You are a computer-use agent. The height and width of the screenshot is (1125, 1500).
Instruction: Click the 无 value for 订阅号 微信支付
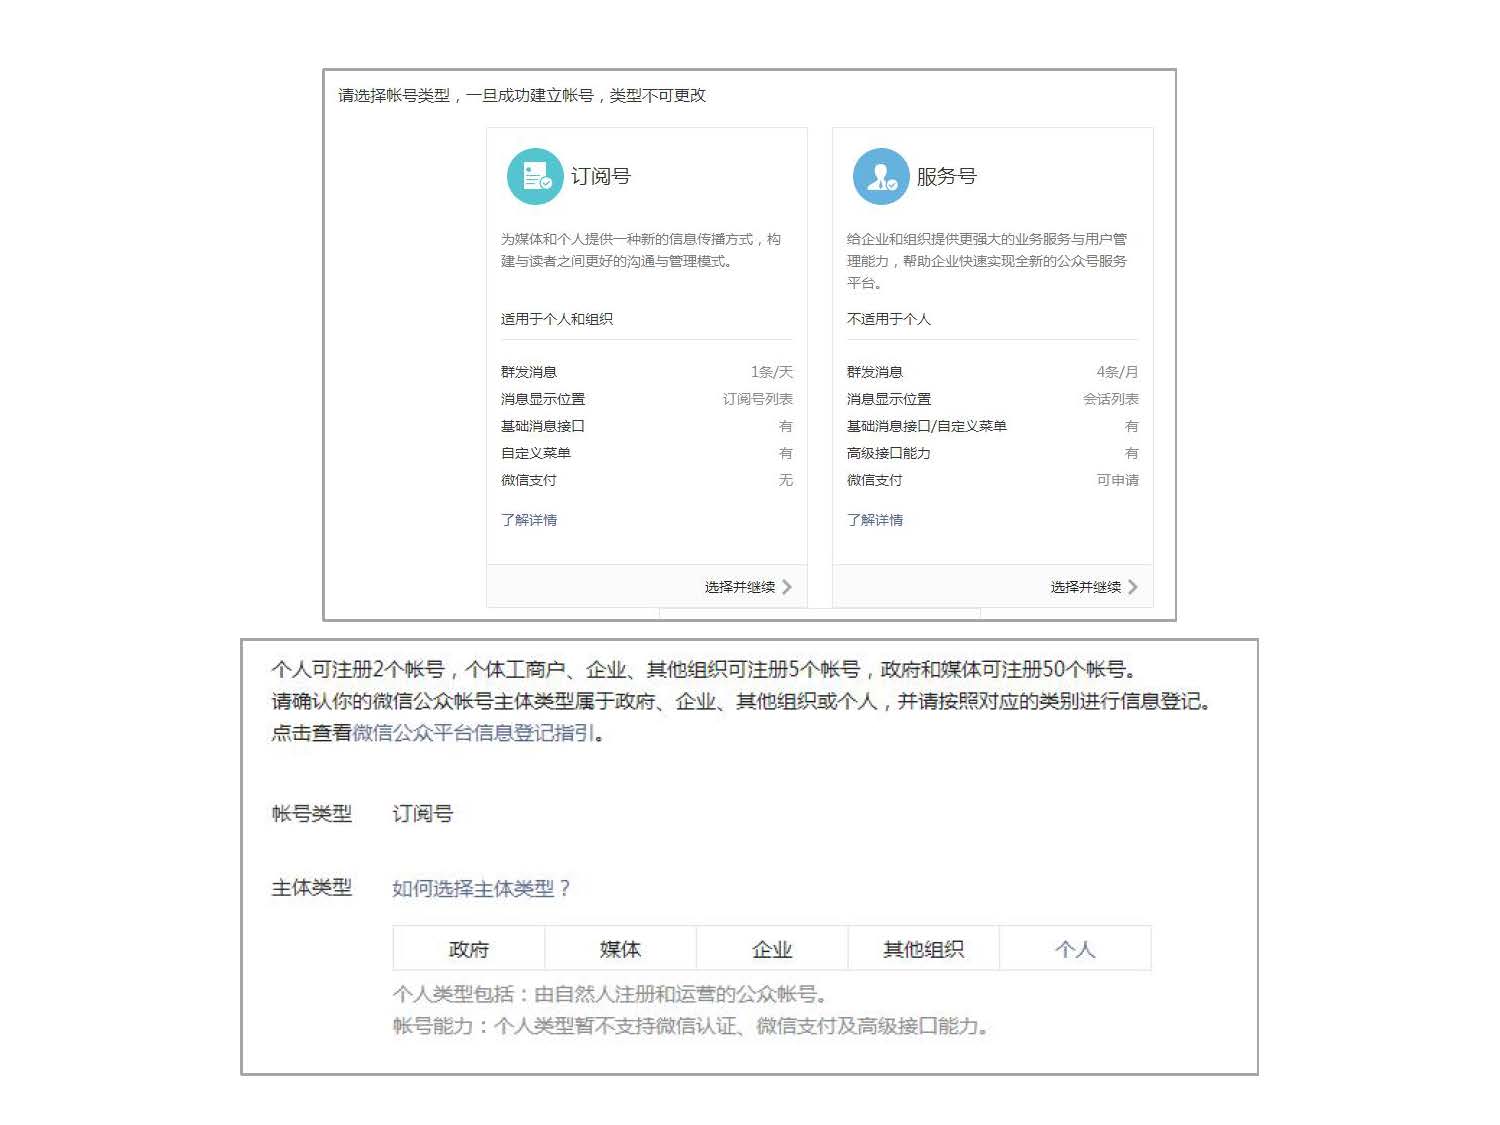(x=786, y=480)
